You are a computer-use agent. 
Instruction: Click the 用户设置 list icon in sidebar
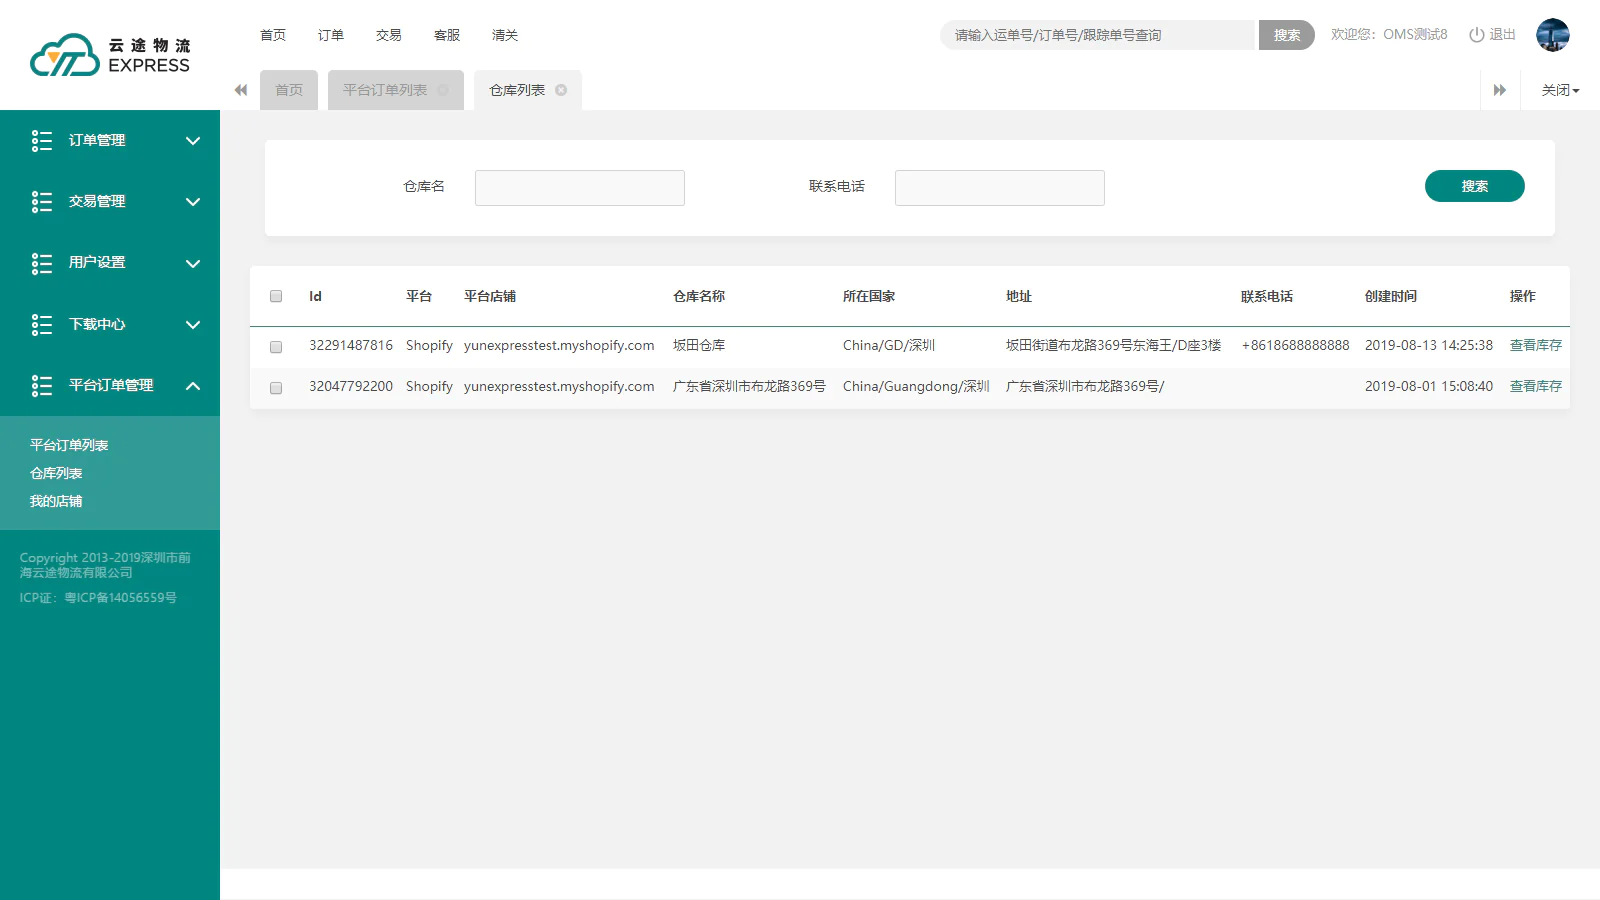(x=42, y=263)
